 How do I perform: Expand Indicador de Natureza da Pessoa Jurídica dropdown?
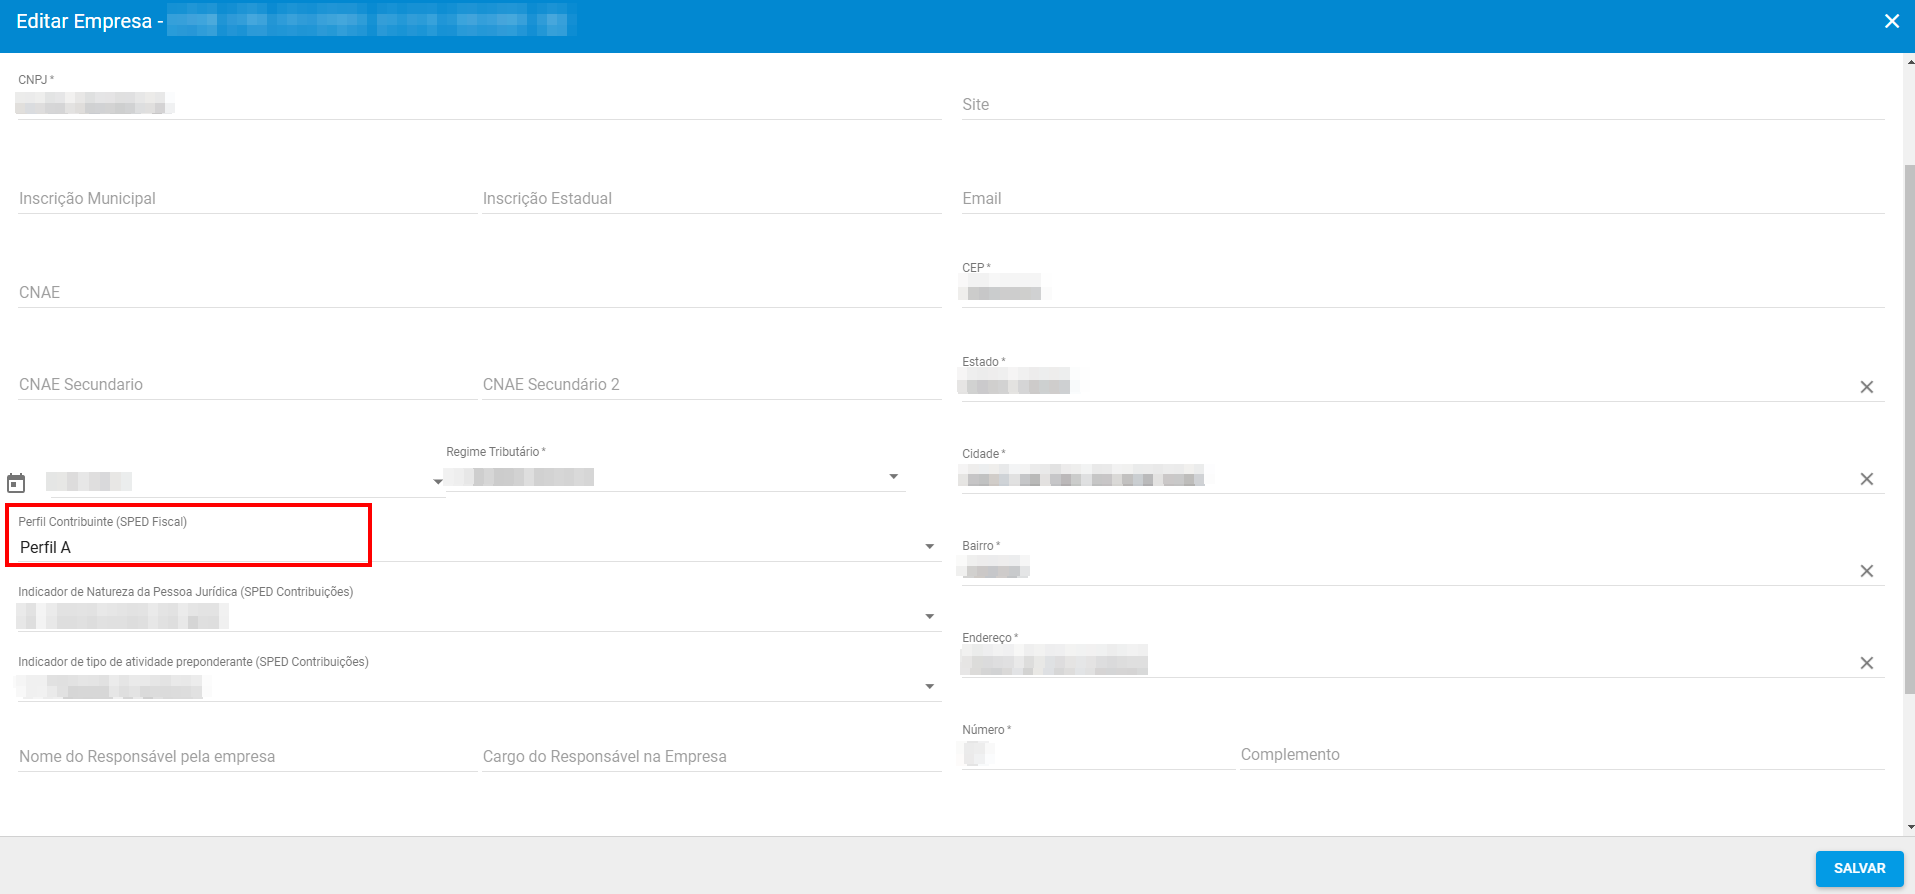(x=929, y=617)
